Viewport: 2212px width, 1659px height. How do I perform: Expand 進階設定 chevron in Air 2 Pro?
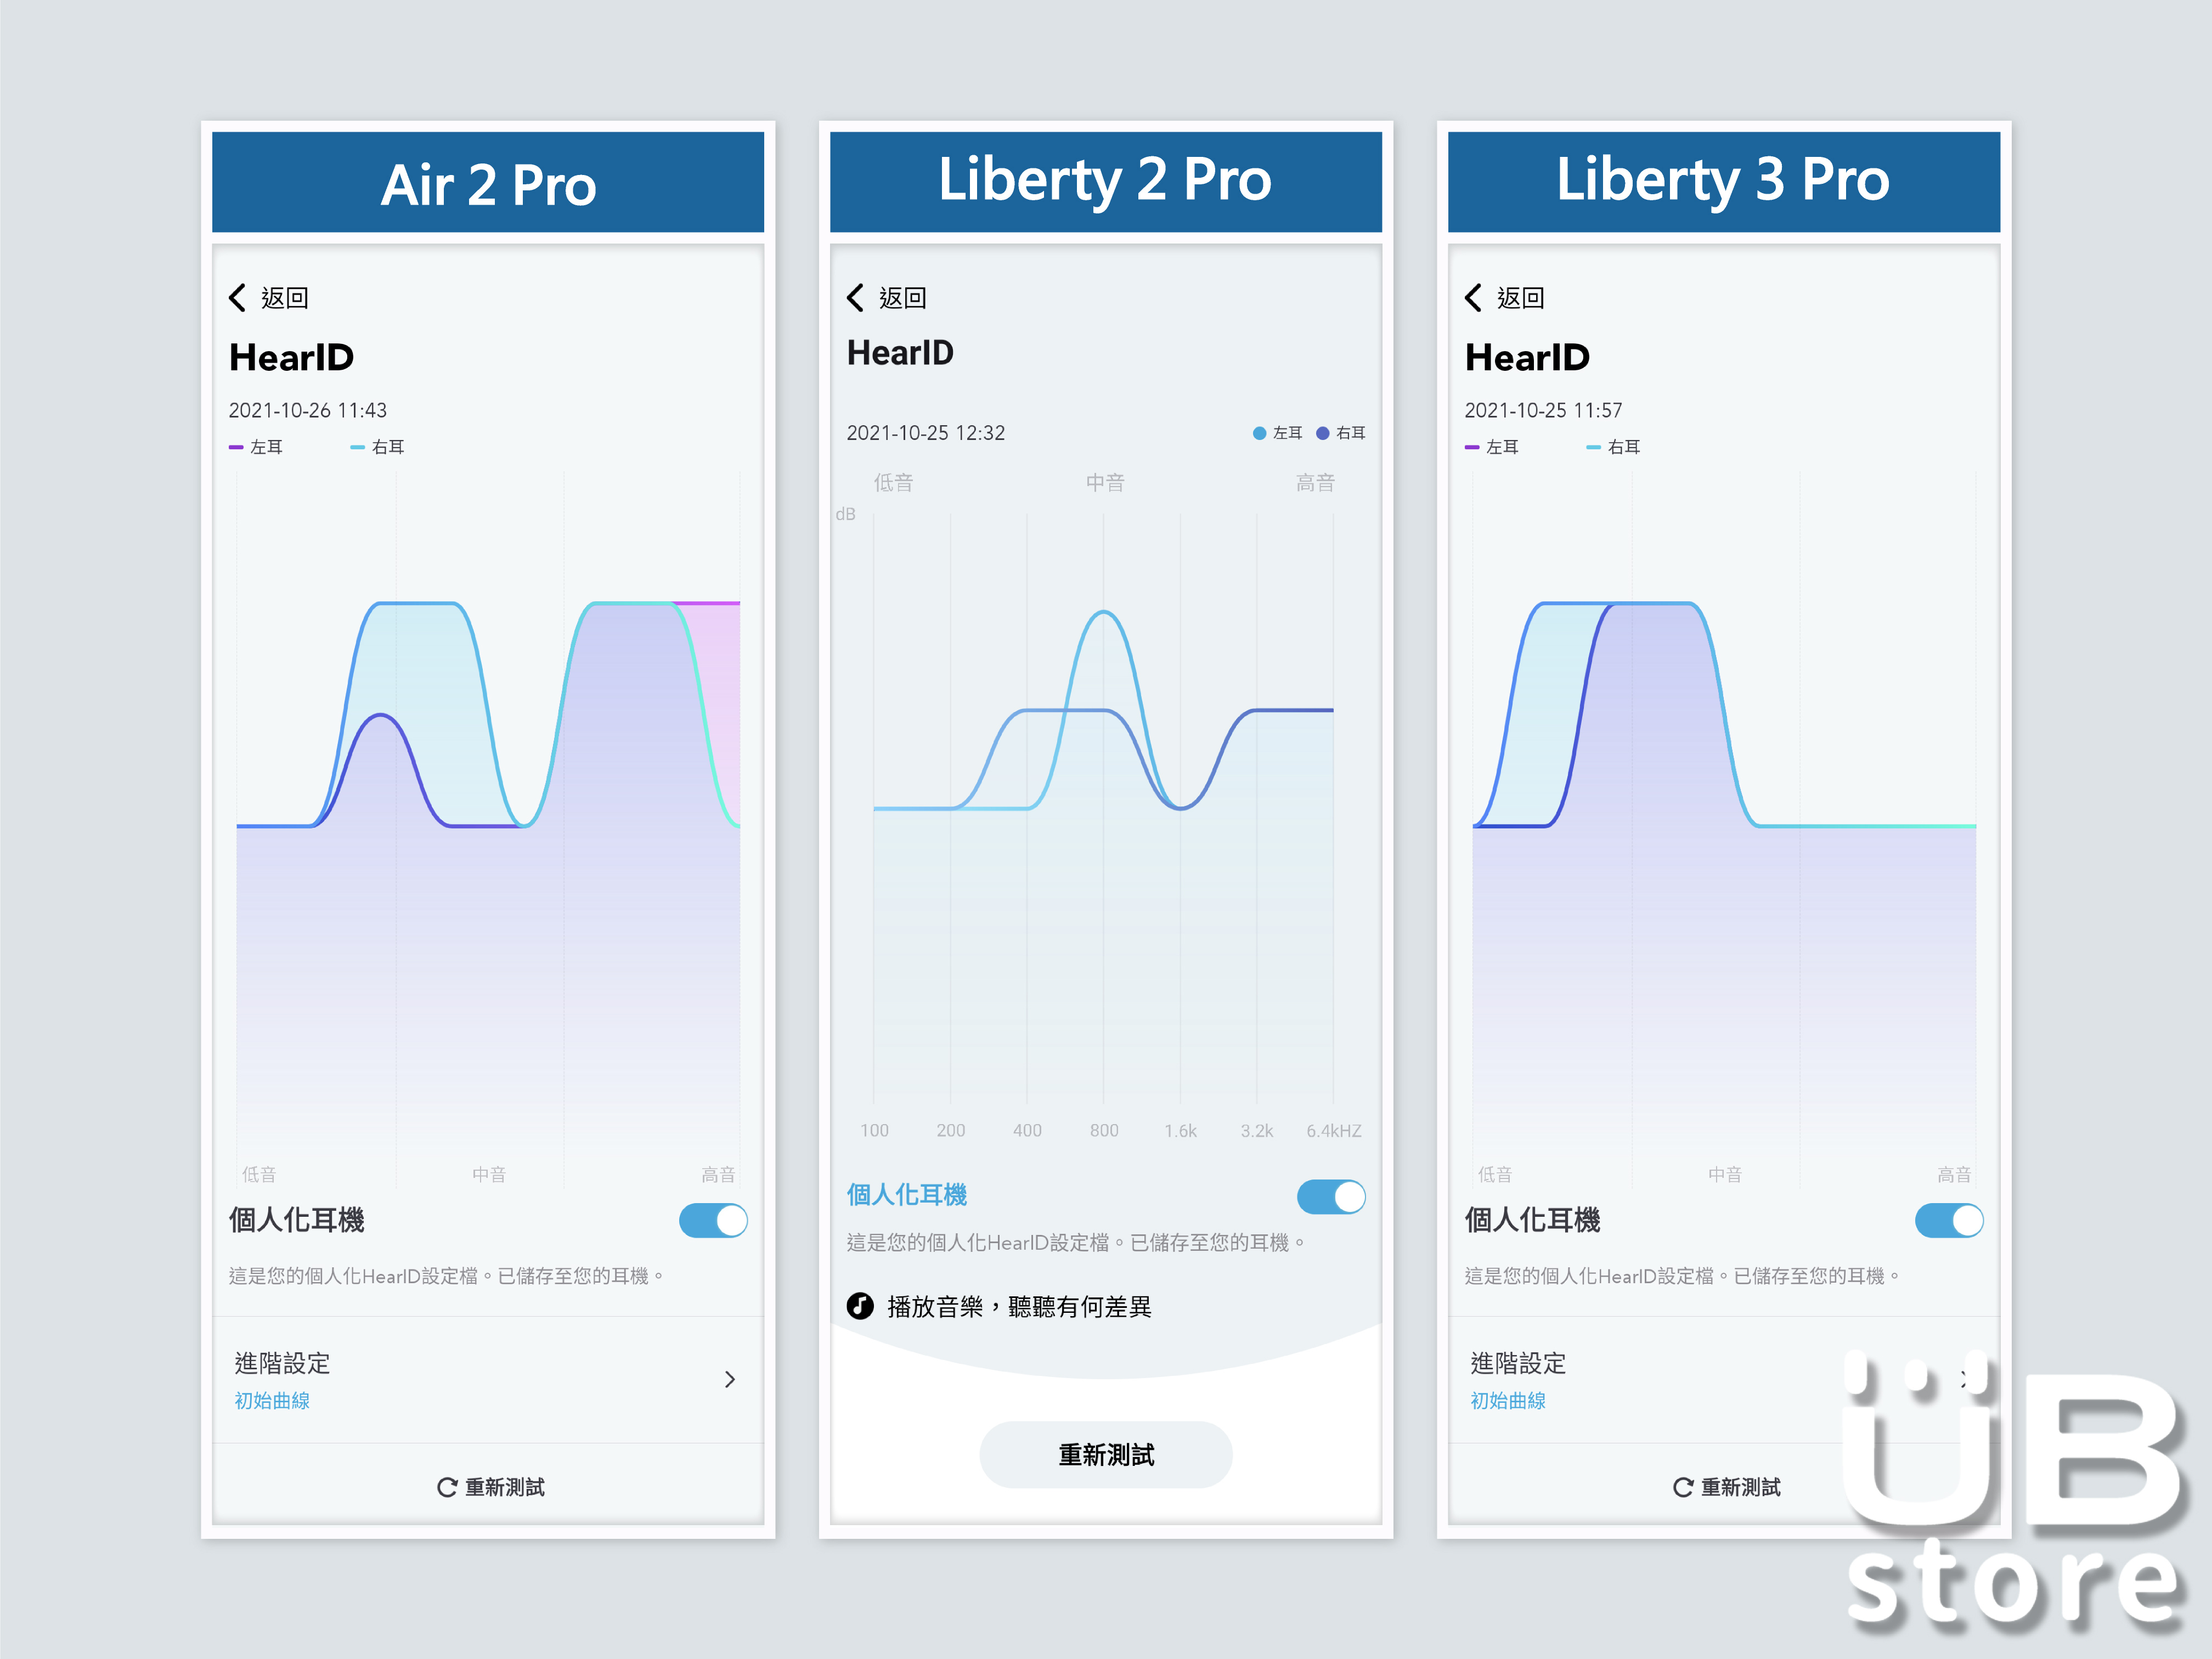730,1380
